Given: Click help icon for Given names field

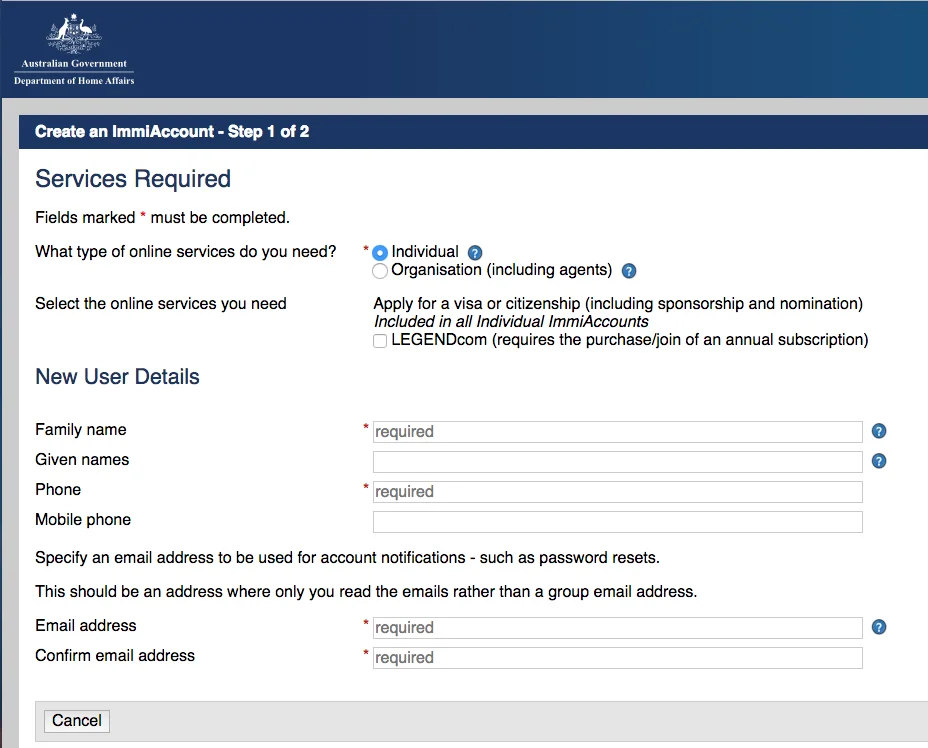Looking at the screenshot, I should pyautogui.click(x=879, y=461).
